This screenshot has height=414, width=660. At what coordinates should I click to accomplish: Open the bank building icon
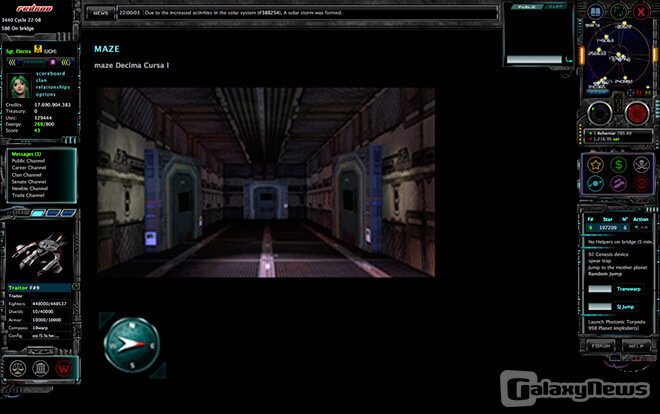pyautogui.click(x=40, y=369)
